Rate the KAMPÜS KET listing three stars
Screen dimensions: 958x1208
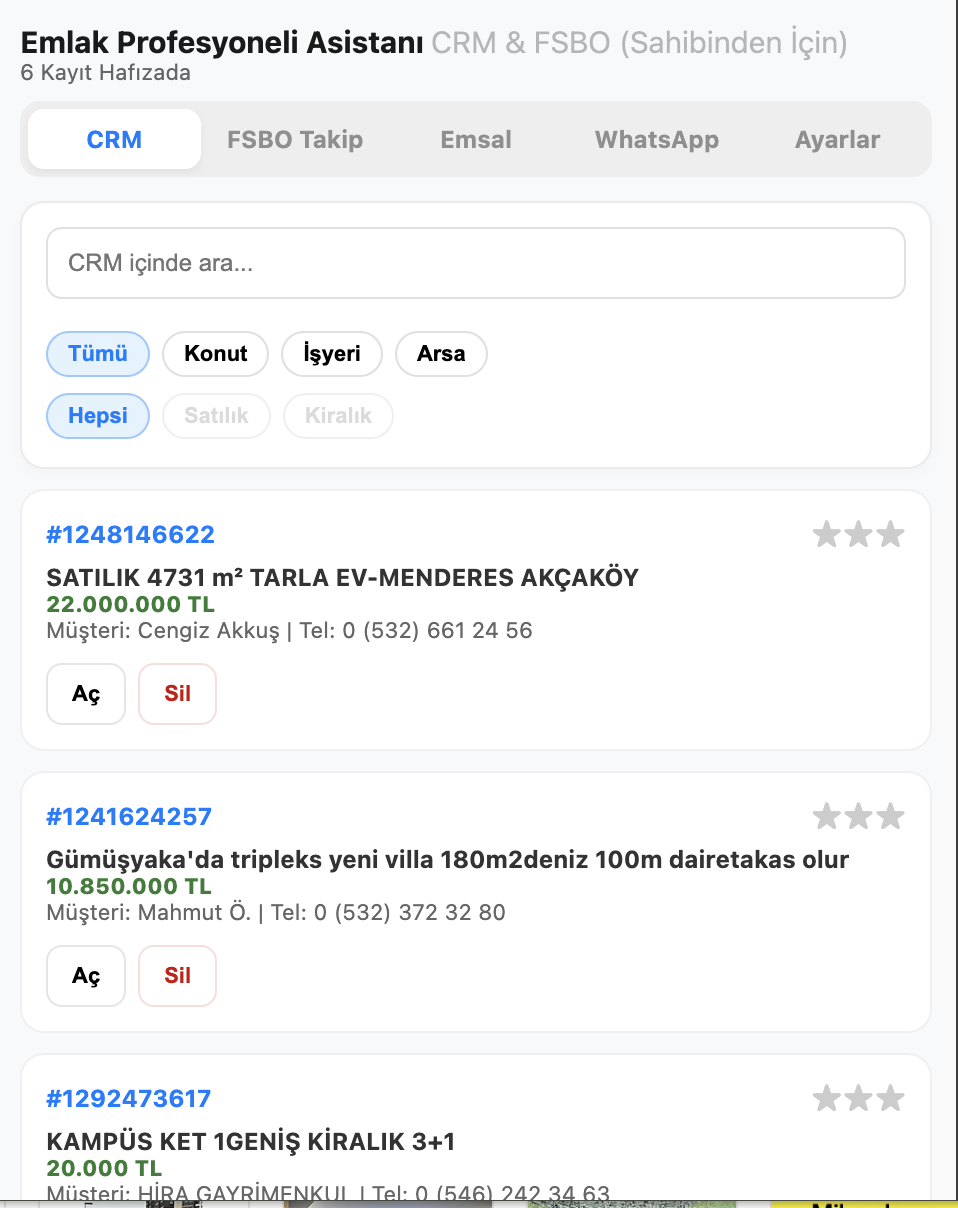click(890, 1097)
